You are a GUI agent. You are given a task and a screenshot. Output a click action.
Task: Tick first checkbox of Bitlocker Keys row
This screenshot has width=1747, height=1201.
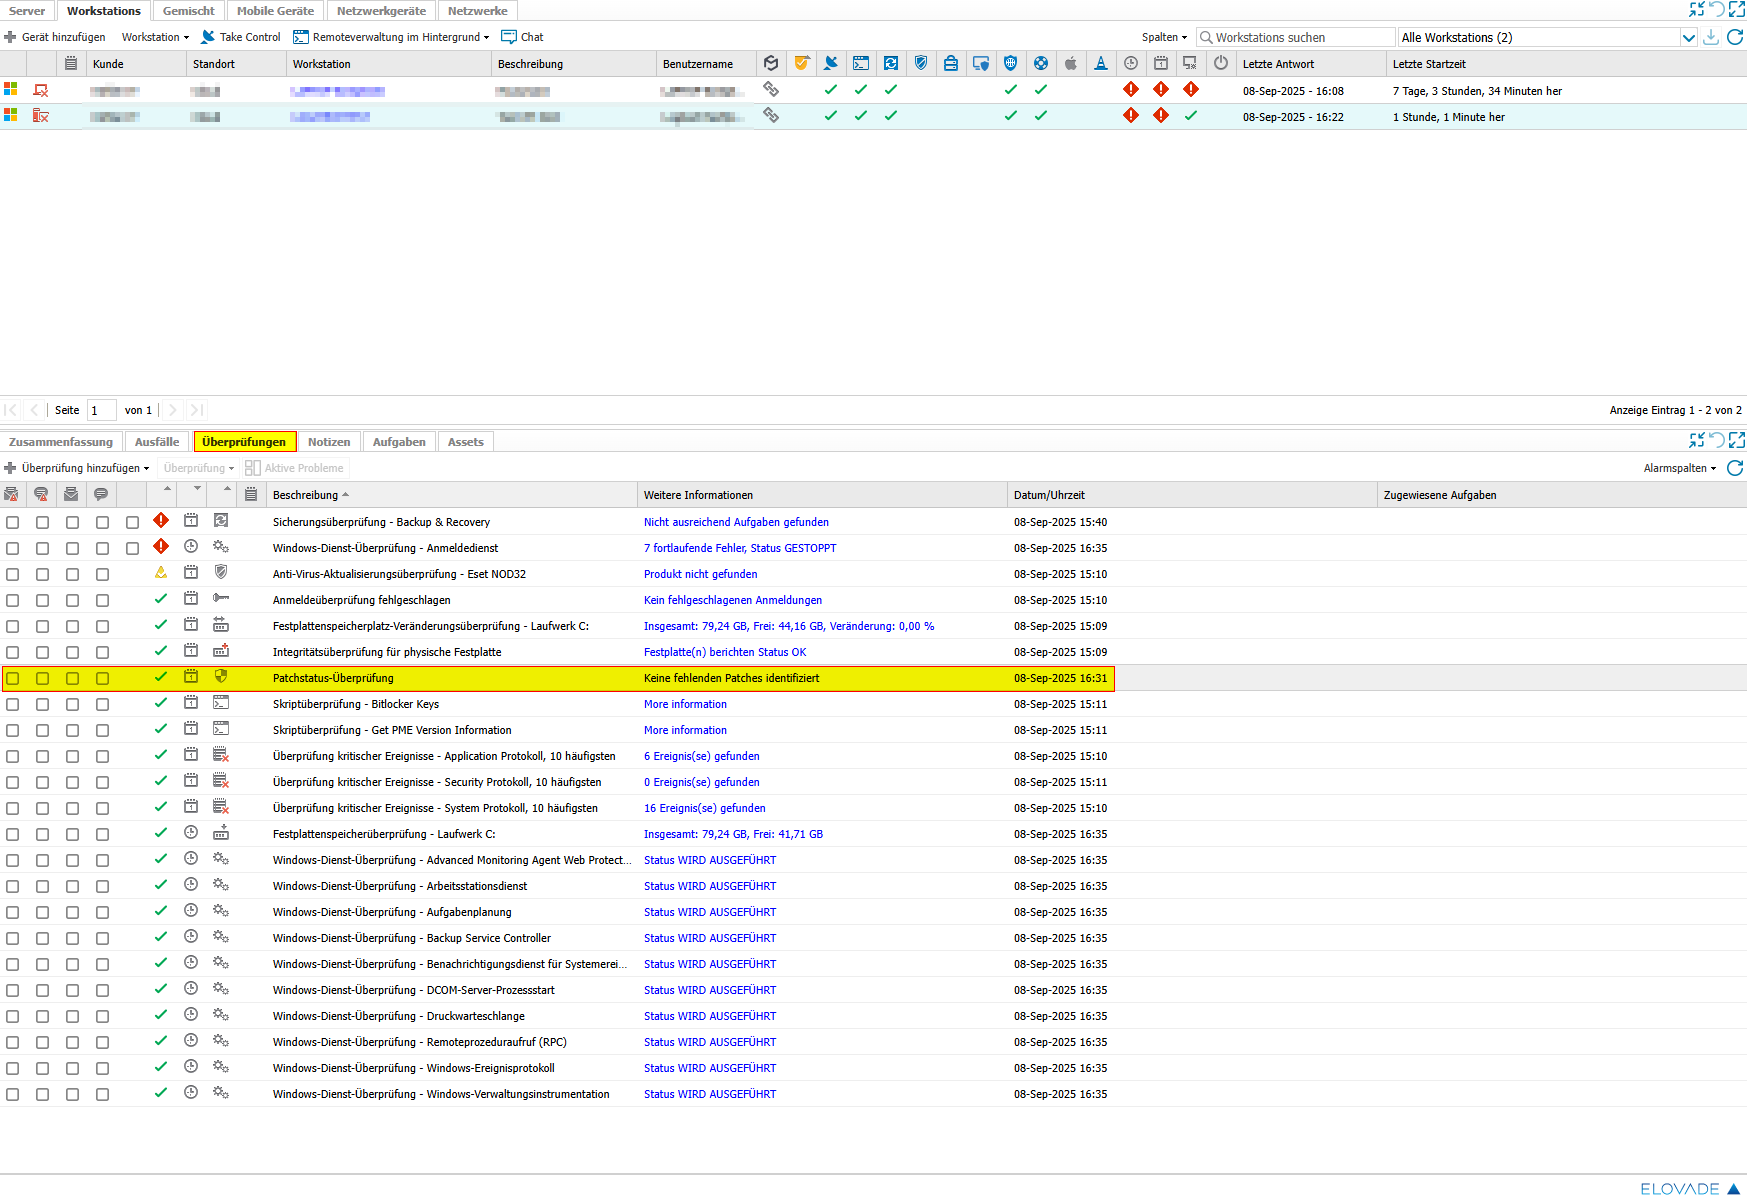point(12,704)
